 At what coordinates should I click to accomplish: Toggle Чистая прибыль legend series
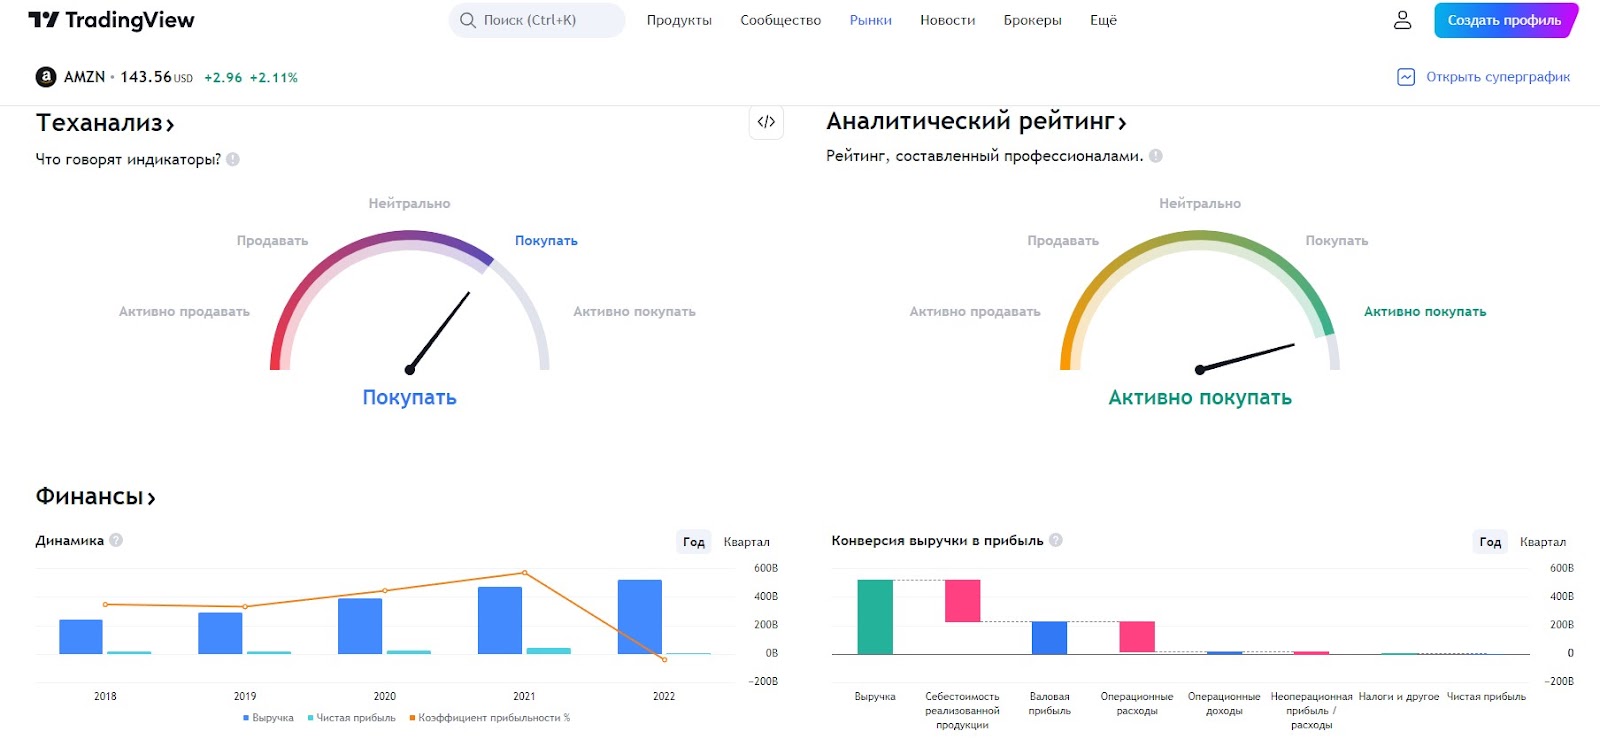click(x=351, y=718)
